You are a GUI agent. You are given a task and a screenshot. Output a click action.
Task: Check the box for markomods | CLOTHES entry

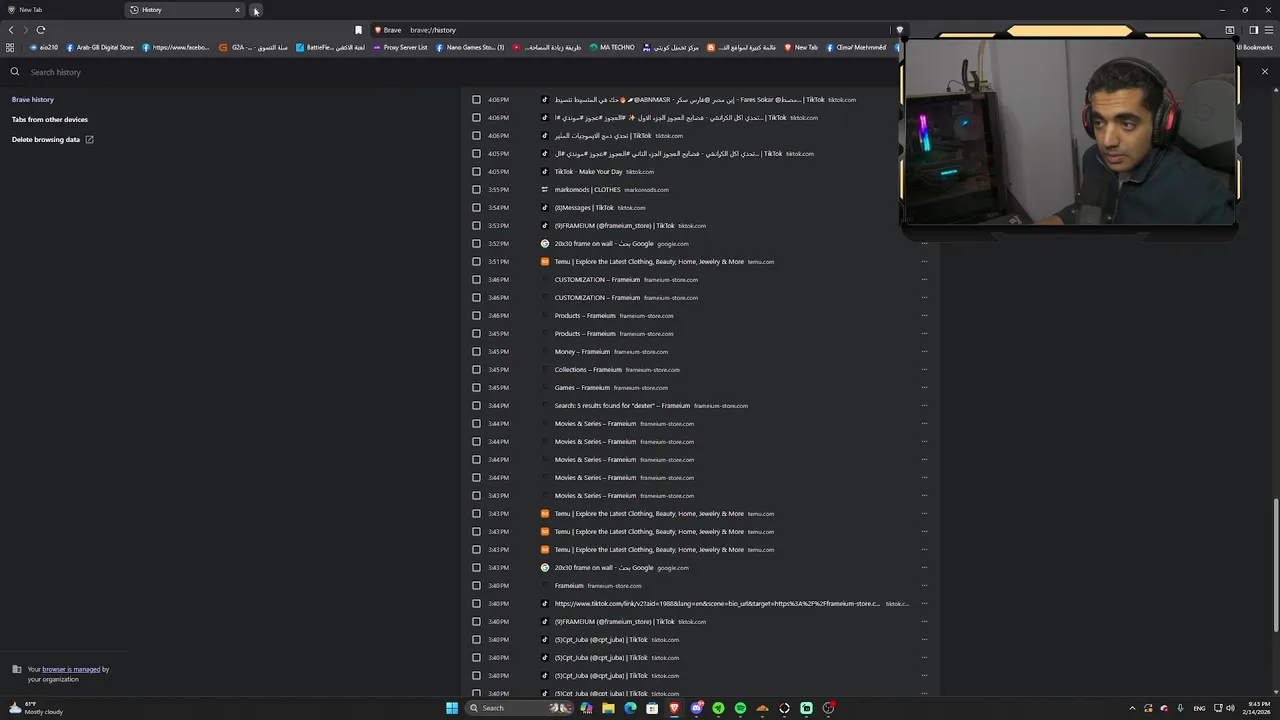pyautogui.click(x=476, y=190)
